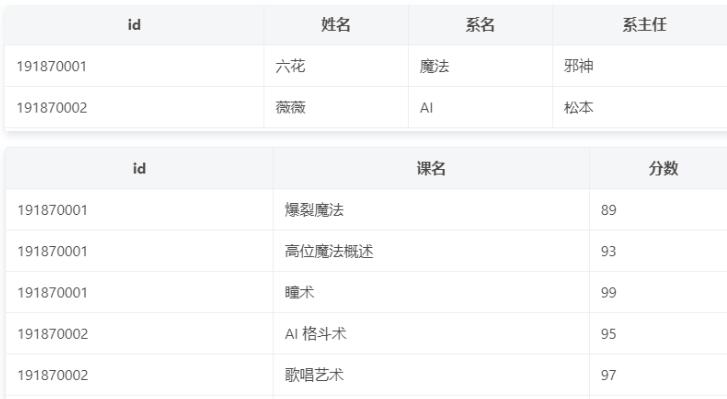Image resolution: width=727 pixels, height=399 pixels.
Task: Click the 系主任 column header
Action: click(644, 25)
